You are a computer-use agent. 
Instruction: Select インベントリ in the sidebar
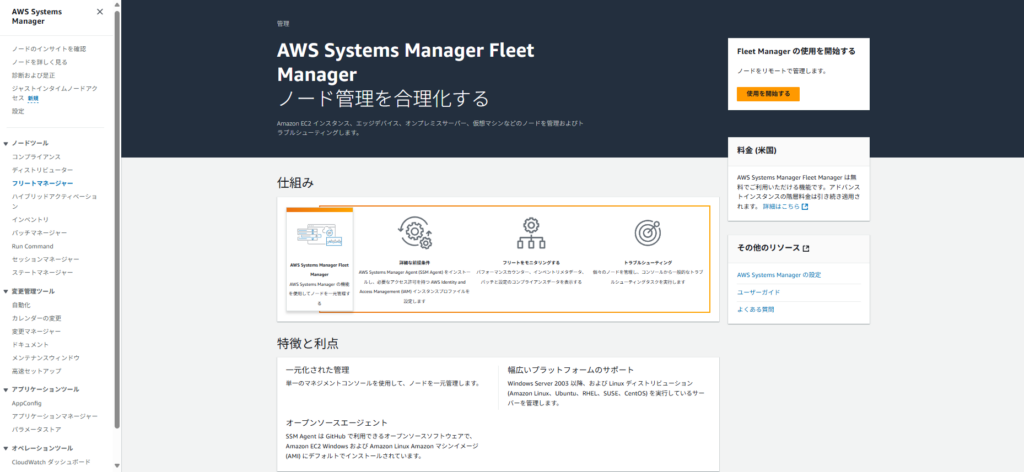30,220
